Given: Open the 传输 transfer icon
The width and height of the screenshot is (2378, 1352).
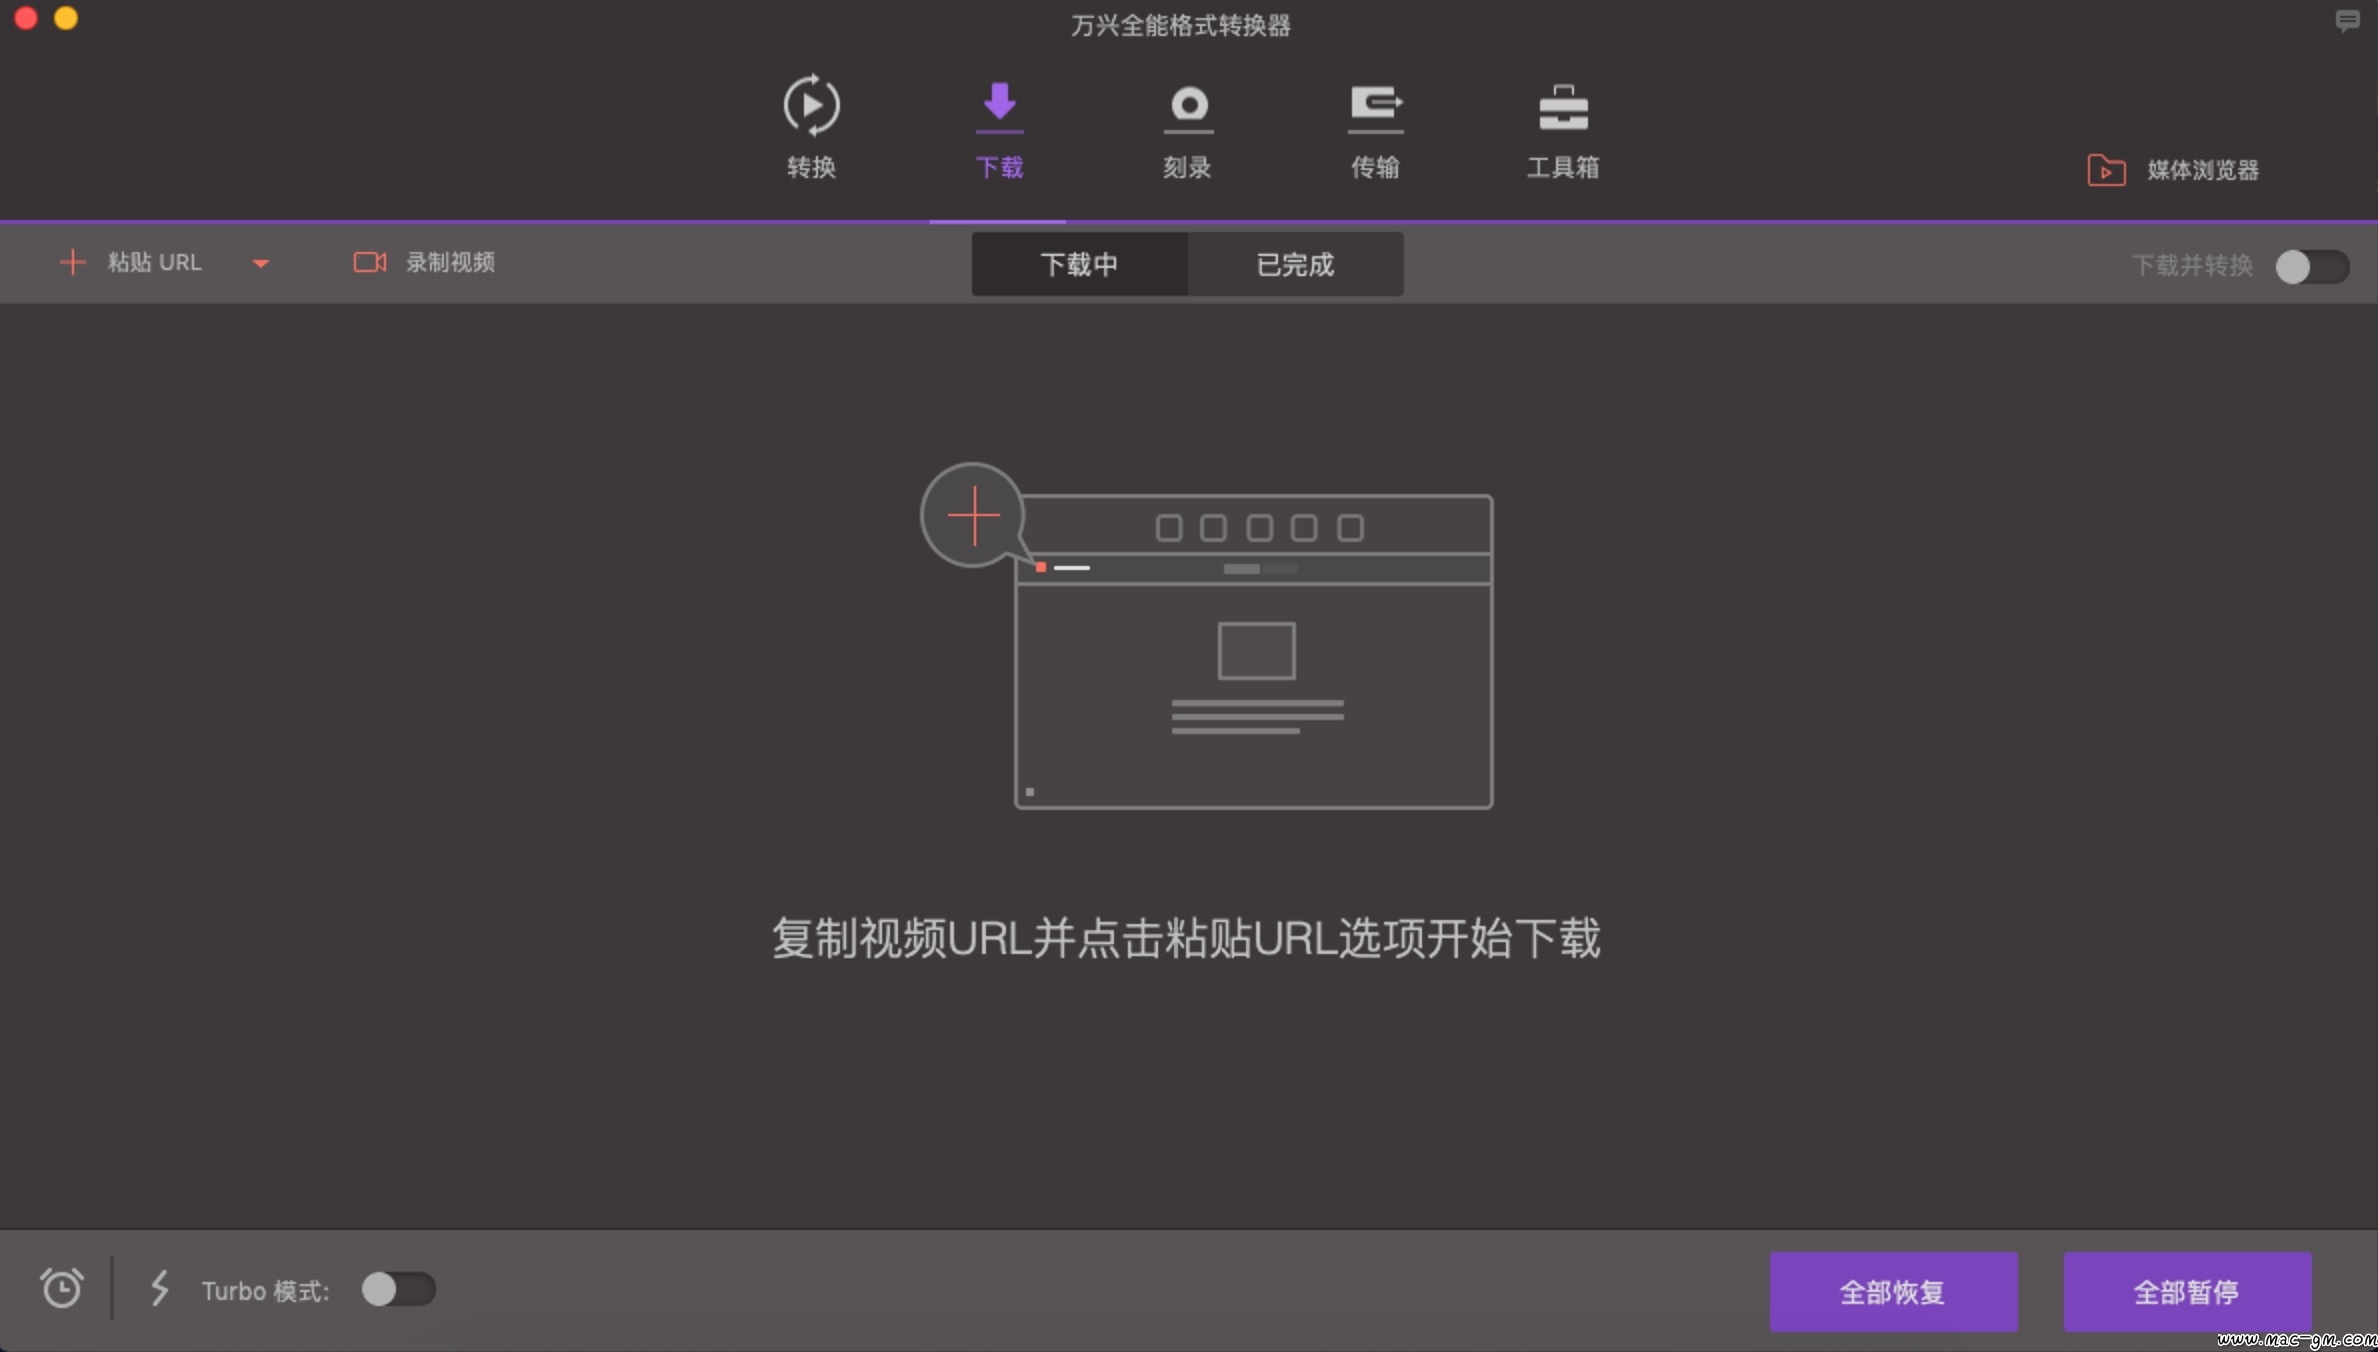Looking at the screenshot, I should (x=1376, y=107).
